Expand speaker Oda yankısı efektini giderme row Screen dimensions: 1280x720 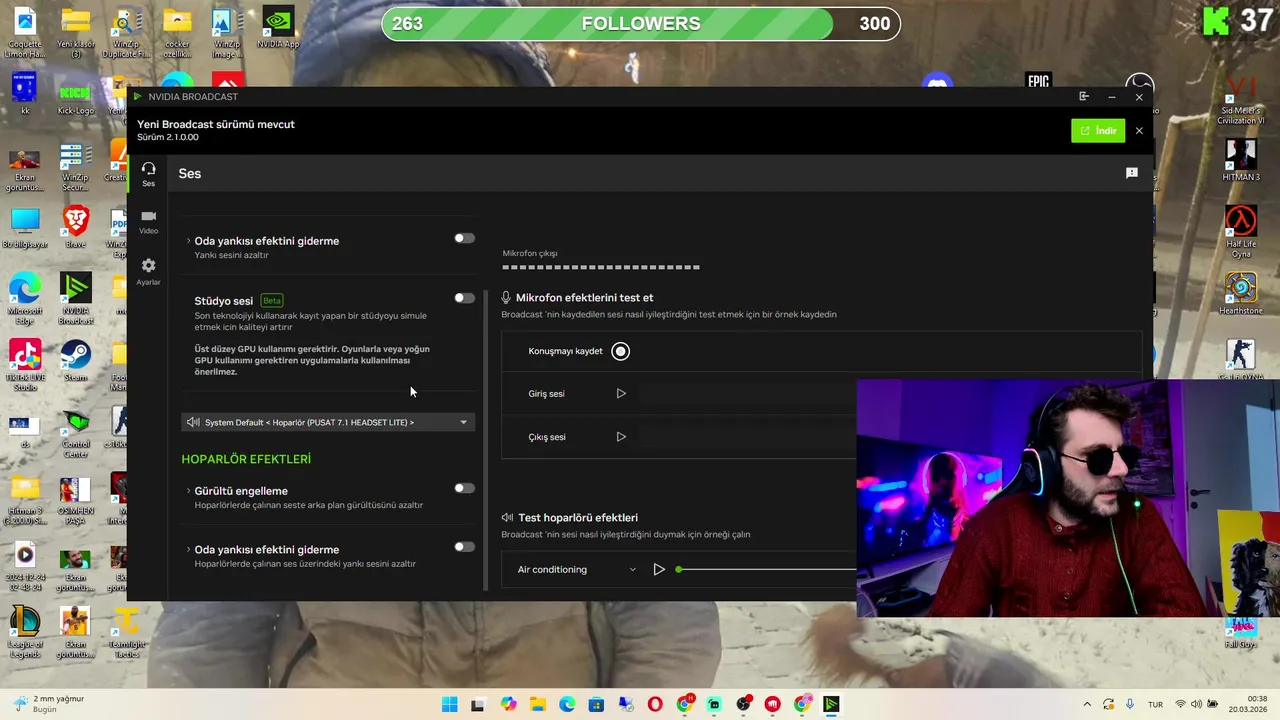[188, 549]
